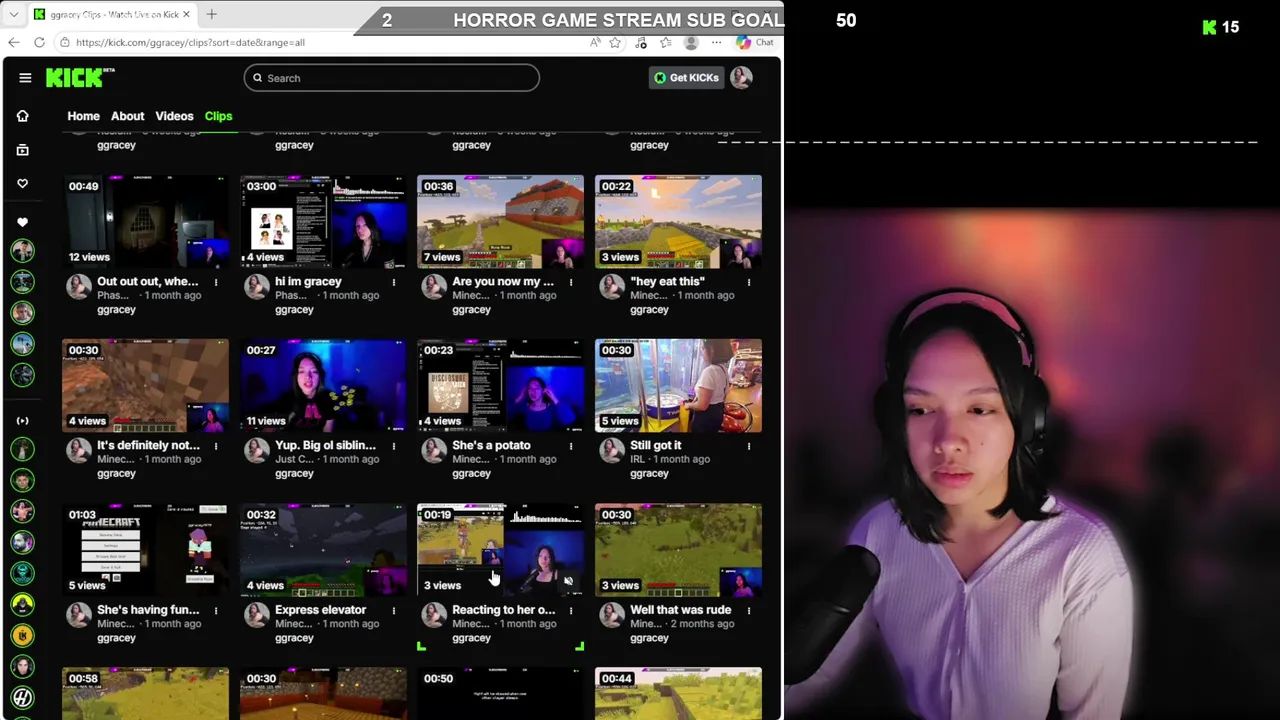Play the 'Still got it' clip thumbnail
Screen dimensions: 1280x720
click(678, 385)
